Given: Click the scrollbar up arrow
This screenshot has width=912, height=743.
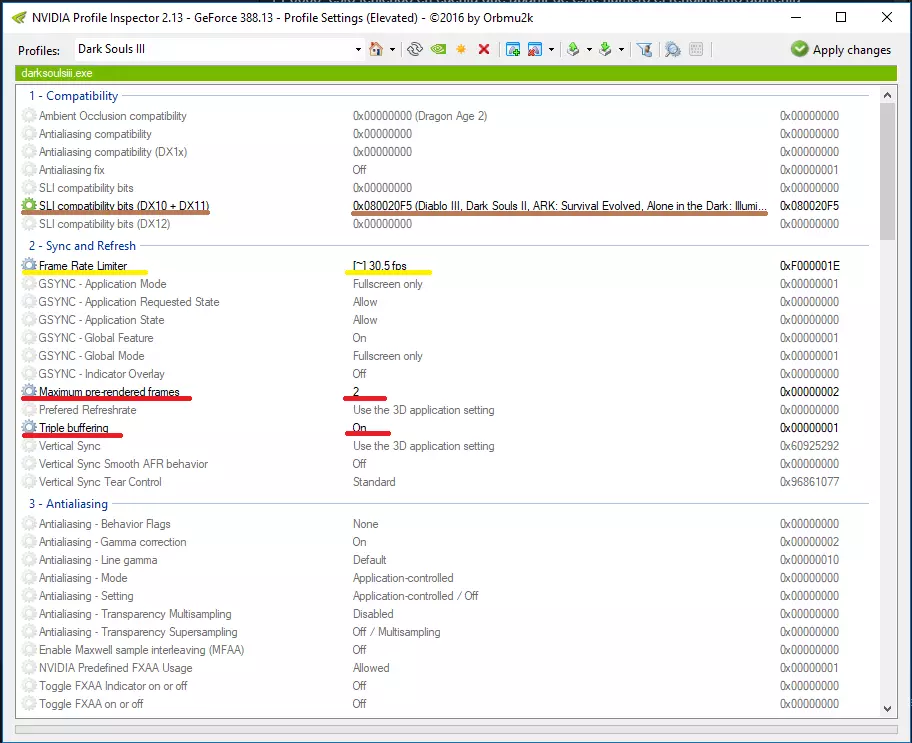Looking at the screenshot, I should (887, 95).
